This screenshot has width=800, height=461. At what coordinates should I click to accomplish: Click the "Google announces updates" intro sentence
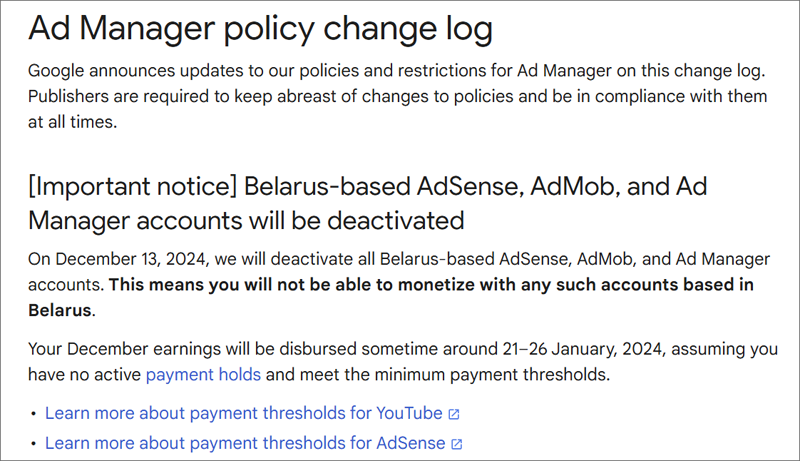(x=150, y=71)
